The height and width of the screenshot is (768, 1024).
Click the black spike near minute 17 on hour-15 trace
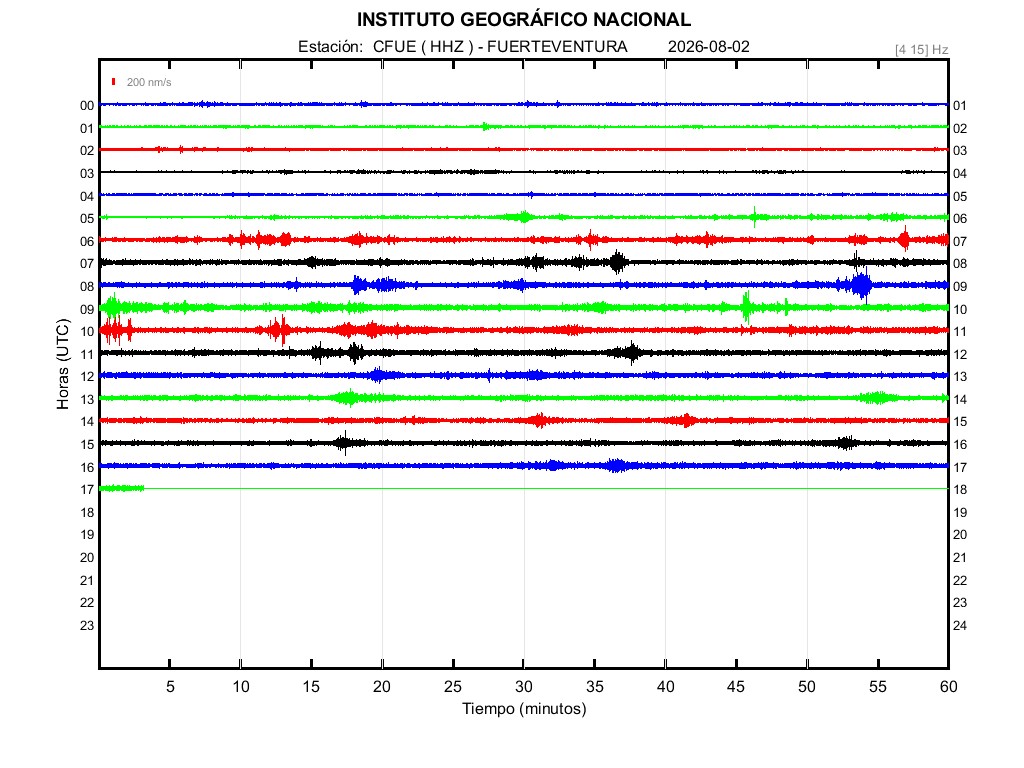coord(344,443)
